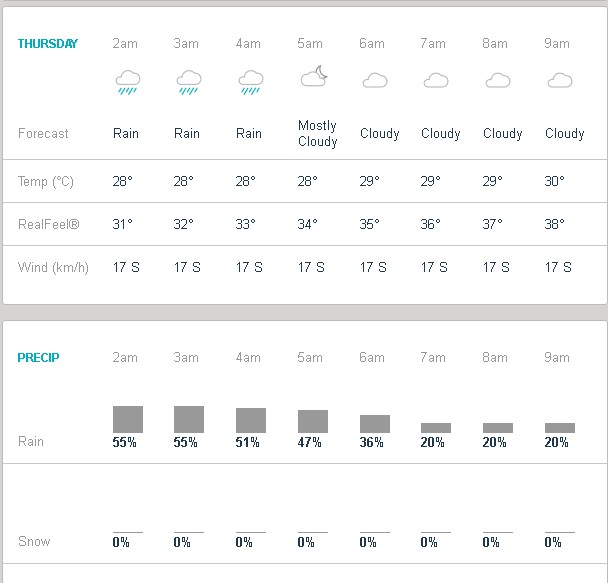The image size is (608, 583).
Task: Click the 4am rain 51% bar
Action: click(x=251, y=420)
